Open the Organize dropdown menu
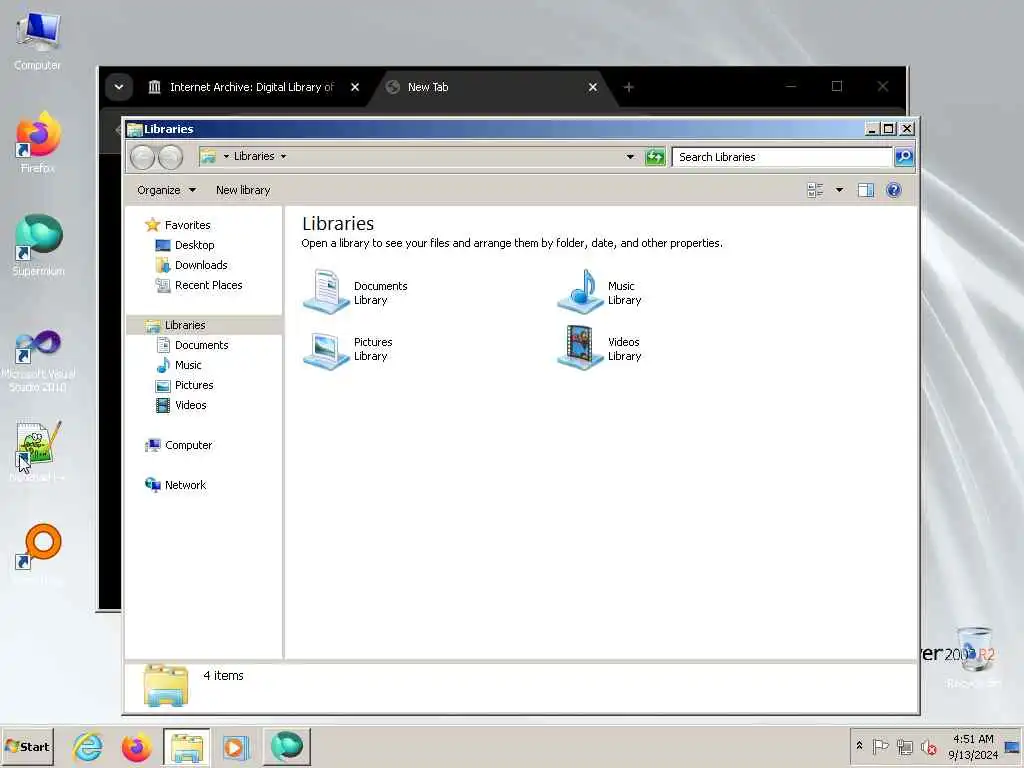 click(166, 190)
